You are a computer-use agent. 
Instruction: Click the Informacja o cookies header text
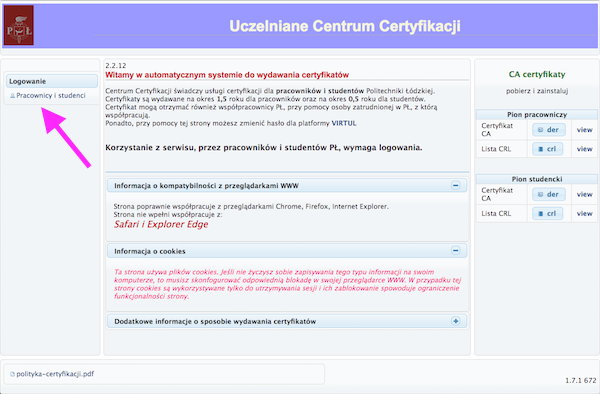pyautogui.click(x=150, y=251)
